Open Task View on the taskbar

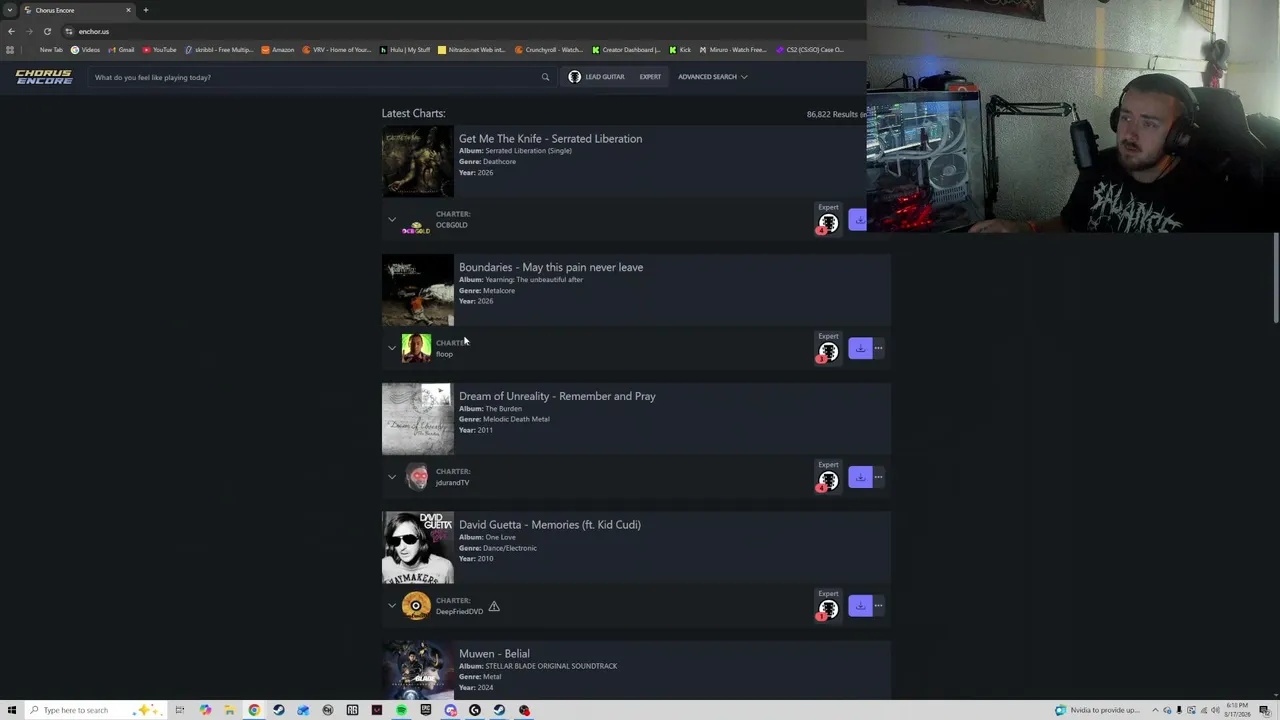pos(180,710)
